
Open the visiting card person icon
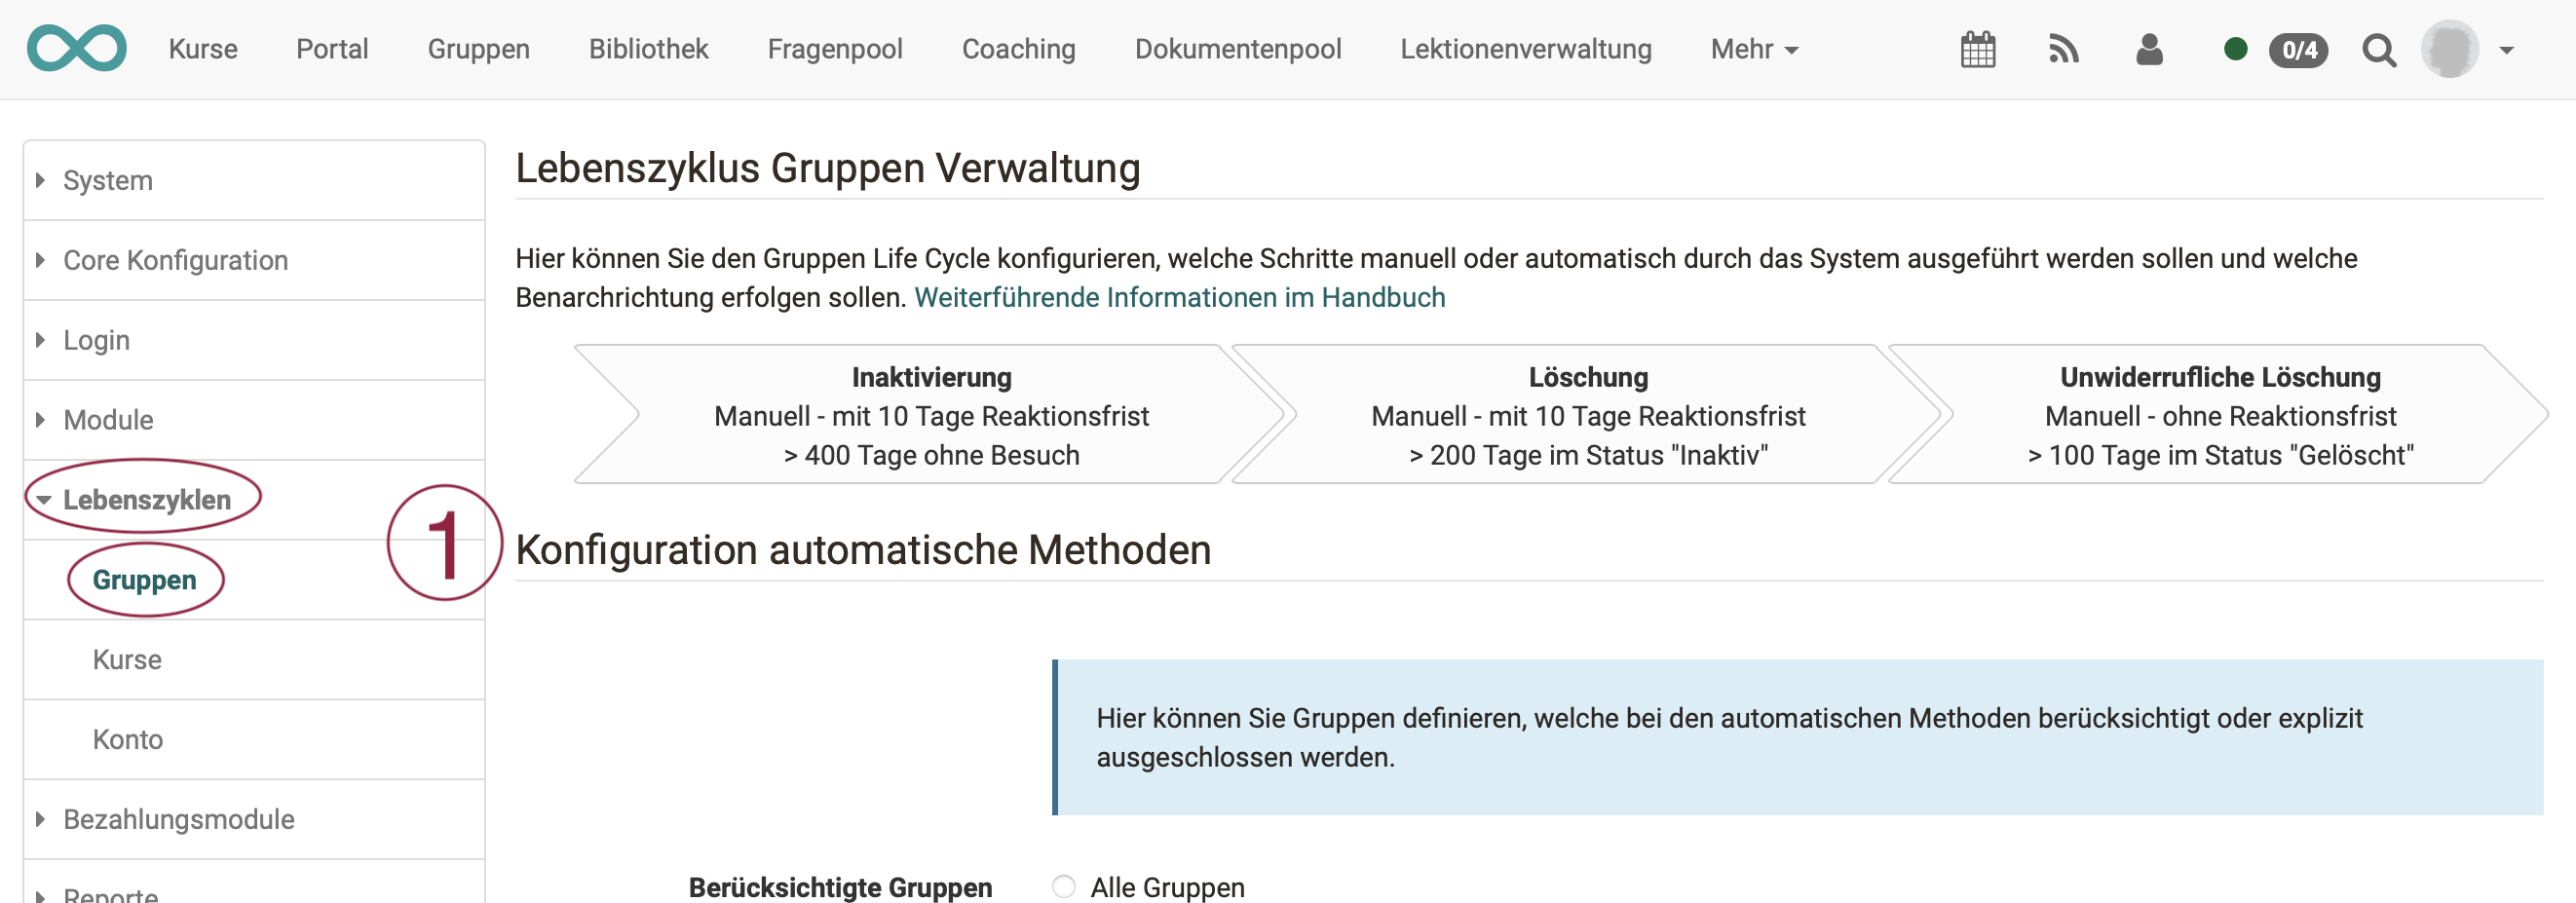coord(2150,50)
